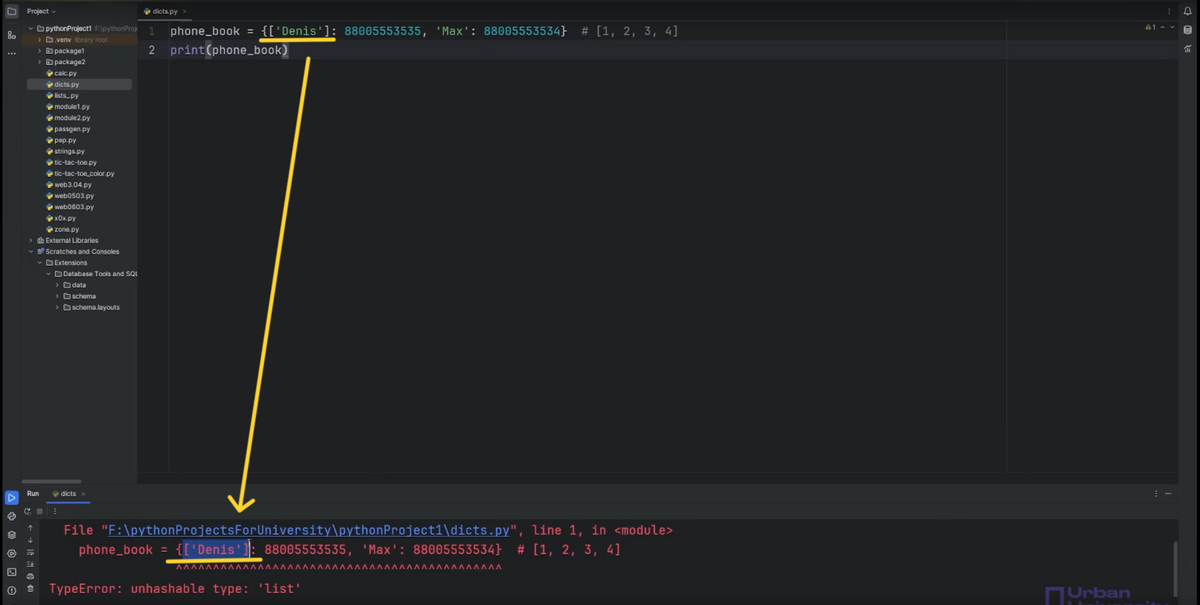Open editor tabs options kebab menu
Screen dimensions: 1200x605
[x=1169, y=11]
